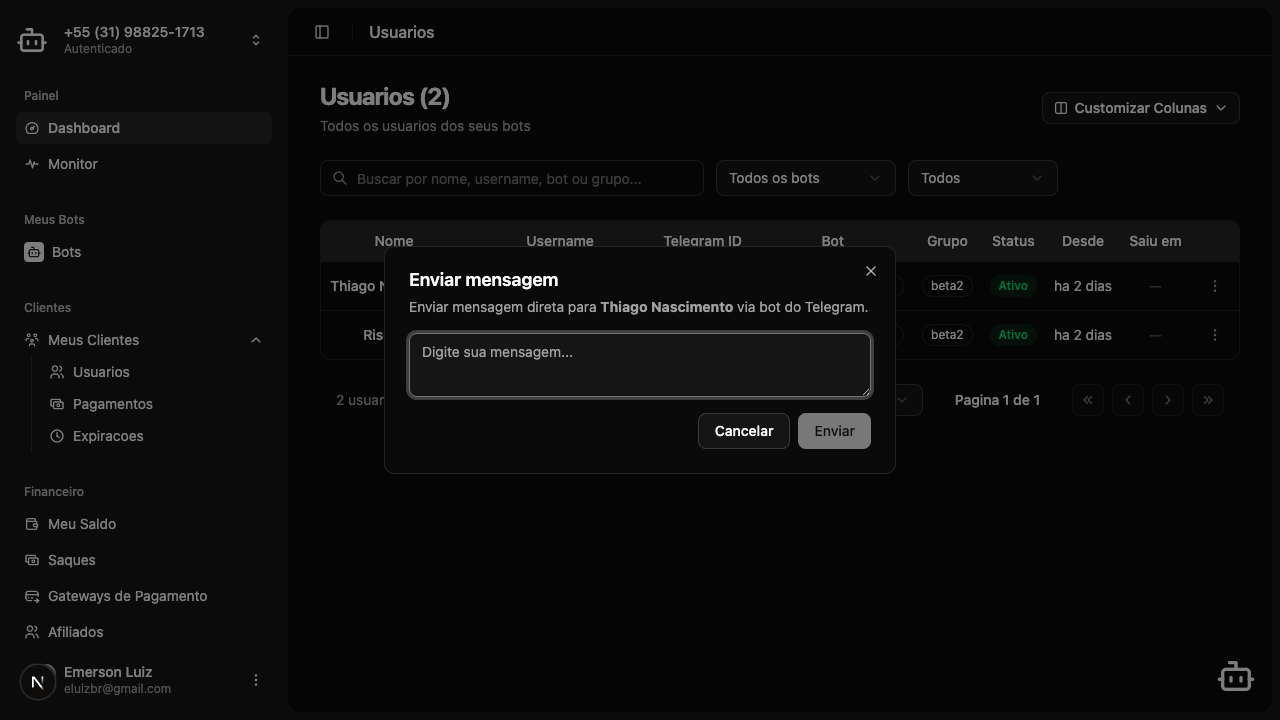Go to next page button

tap(1168, 400)
